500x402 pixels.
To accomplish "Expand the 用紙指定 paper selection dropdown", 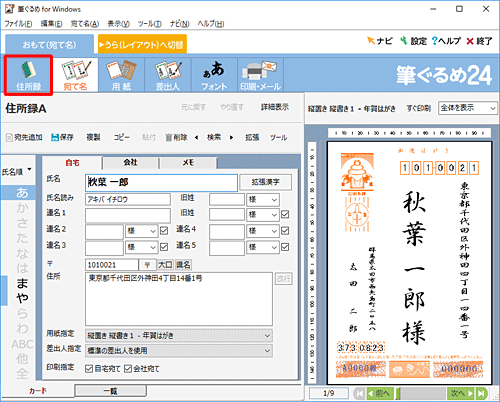I will pyautogui.click(x=179, y=336).
